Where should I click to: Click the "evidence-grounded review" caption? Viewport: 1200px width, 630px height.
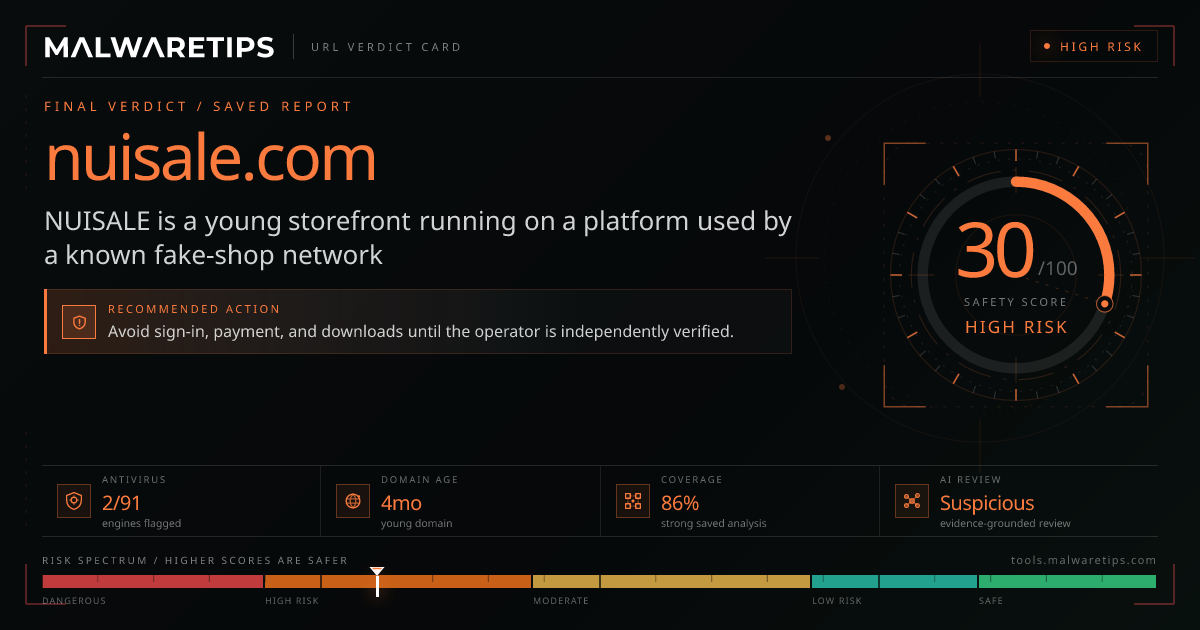pos(1005,523)
